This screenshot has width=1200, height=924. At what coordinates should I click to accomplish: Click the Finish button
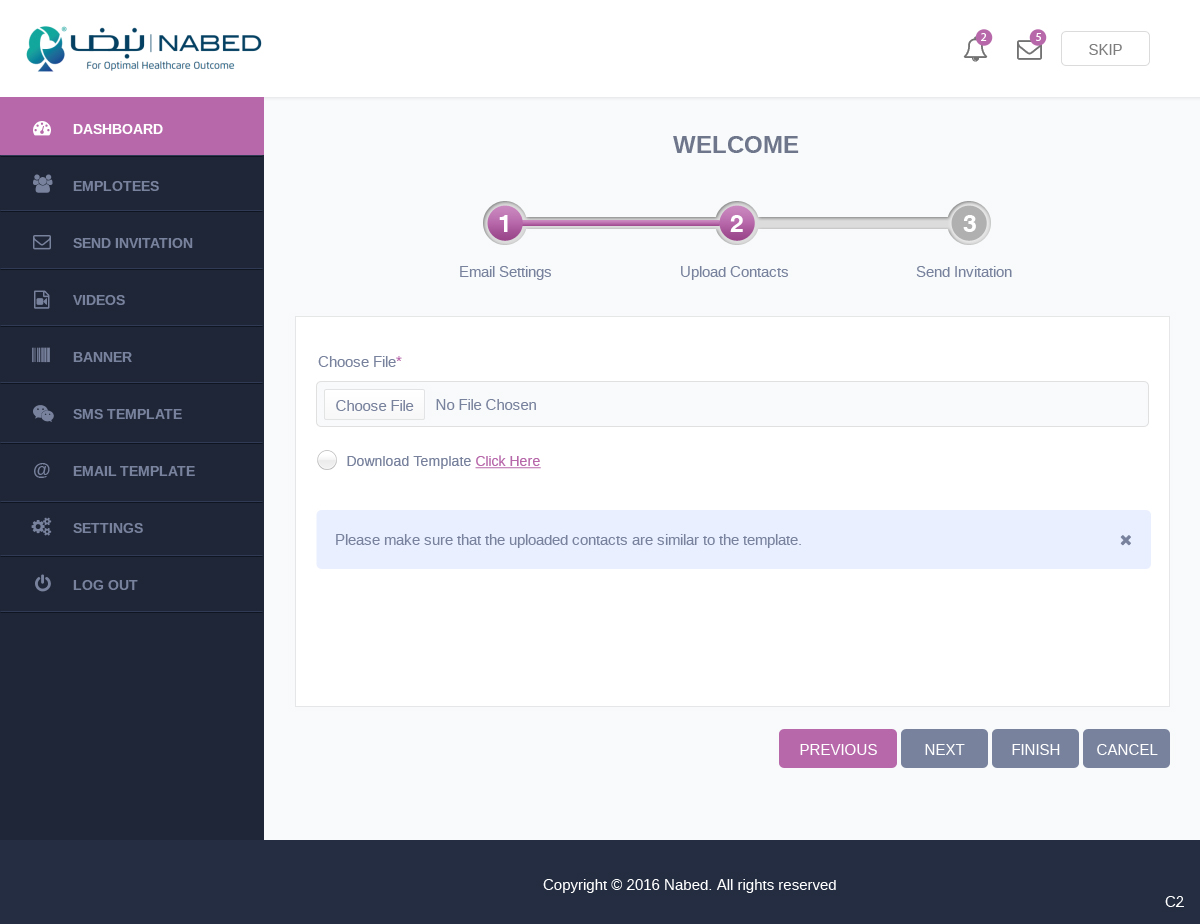point(1035,749)
